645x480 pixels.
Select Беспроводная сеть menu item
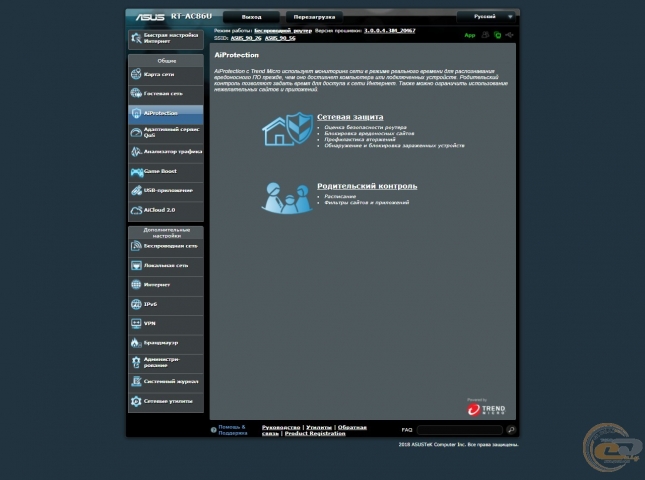[166, 246]
